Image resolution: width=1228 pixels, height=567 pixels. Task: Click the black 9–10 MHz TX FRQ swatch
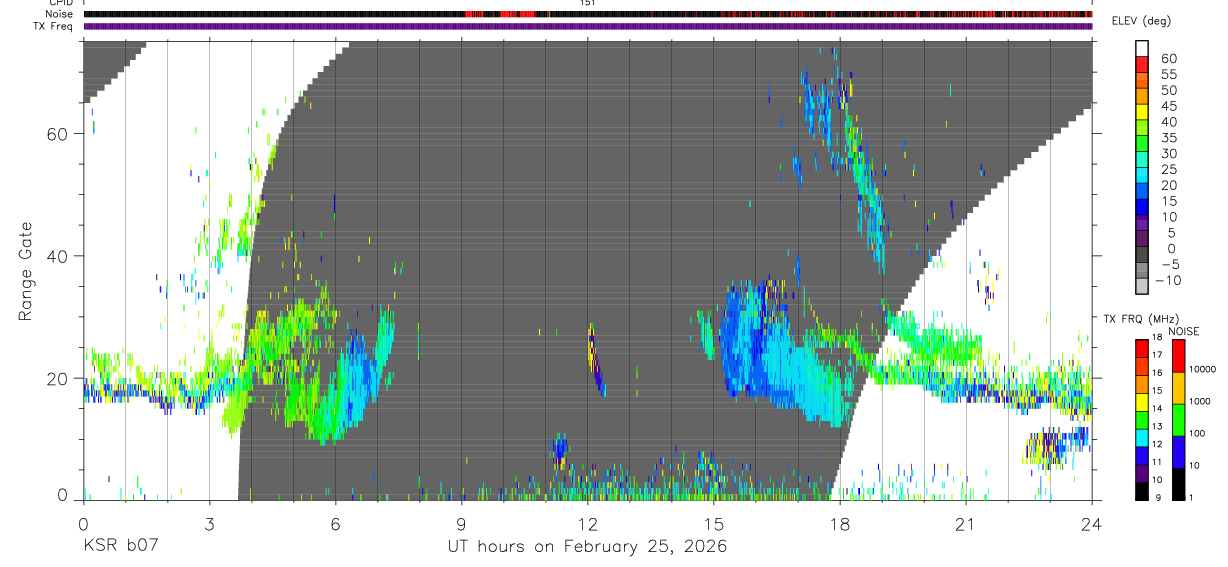click(x=1142, y=490)
